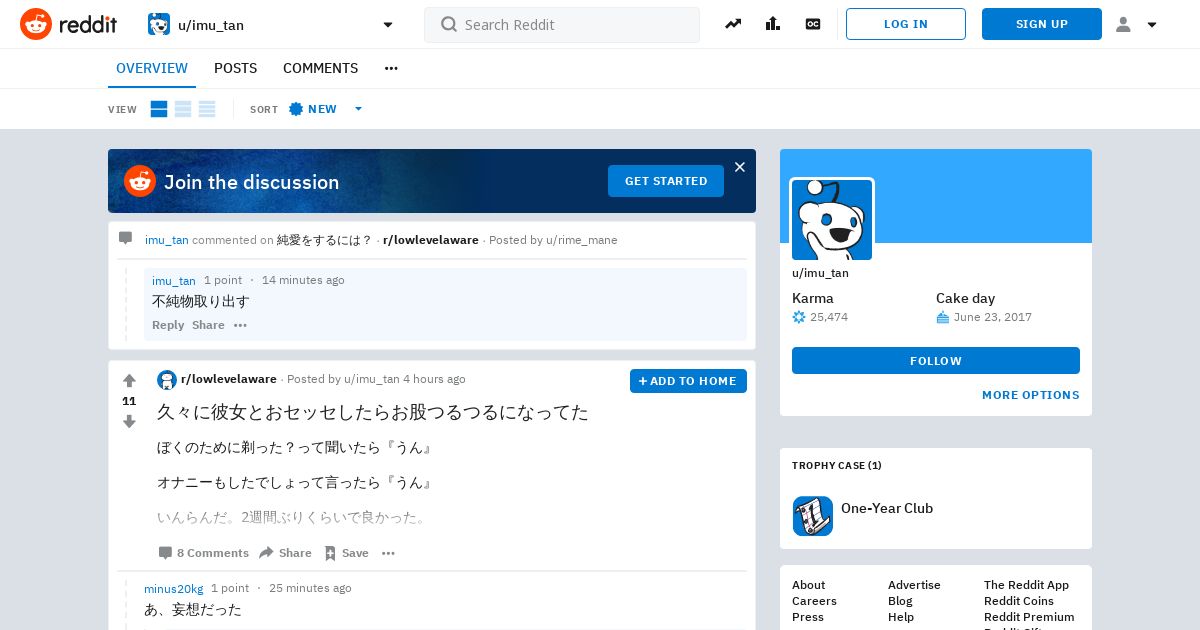Viewport: 1200px width, 630px height.
Task: Switch to the POSTS tab
Action: (x=236, y=68)
